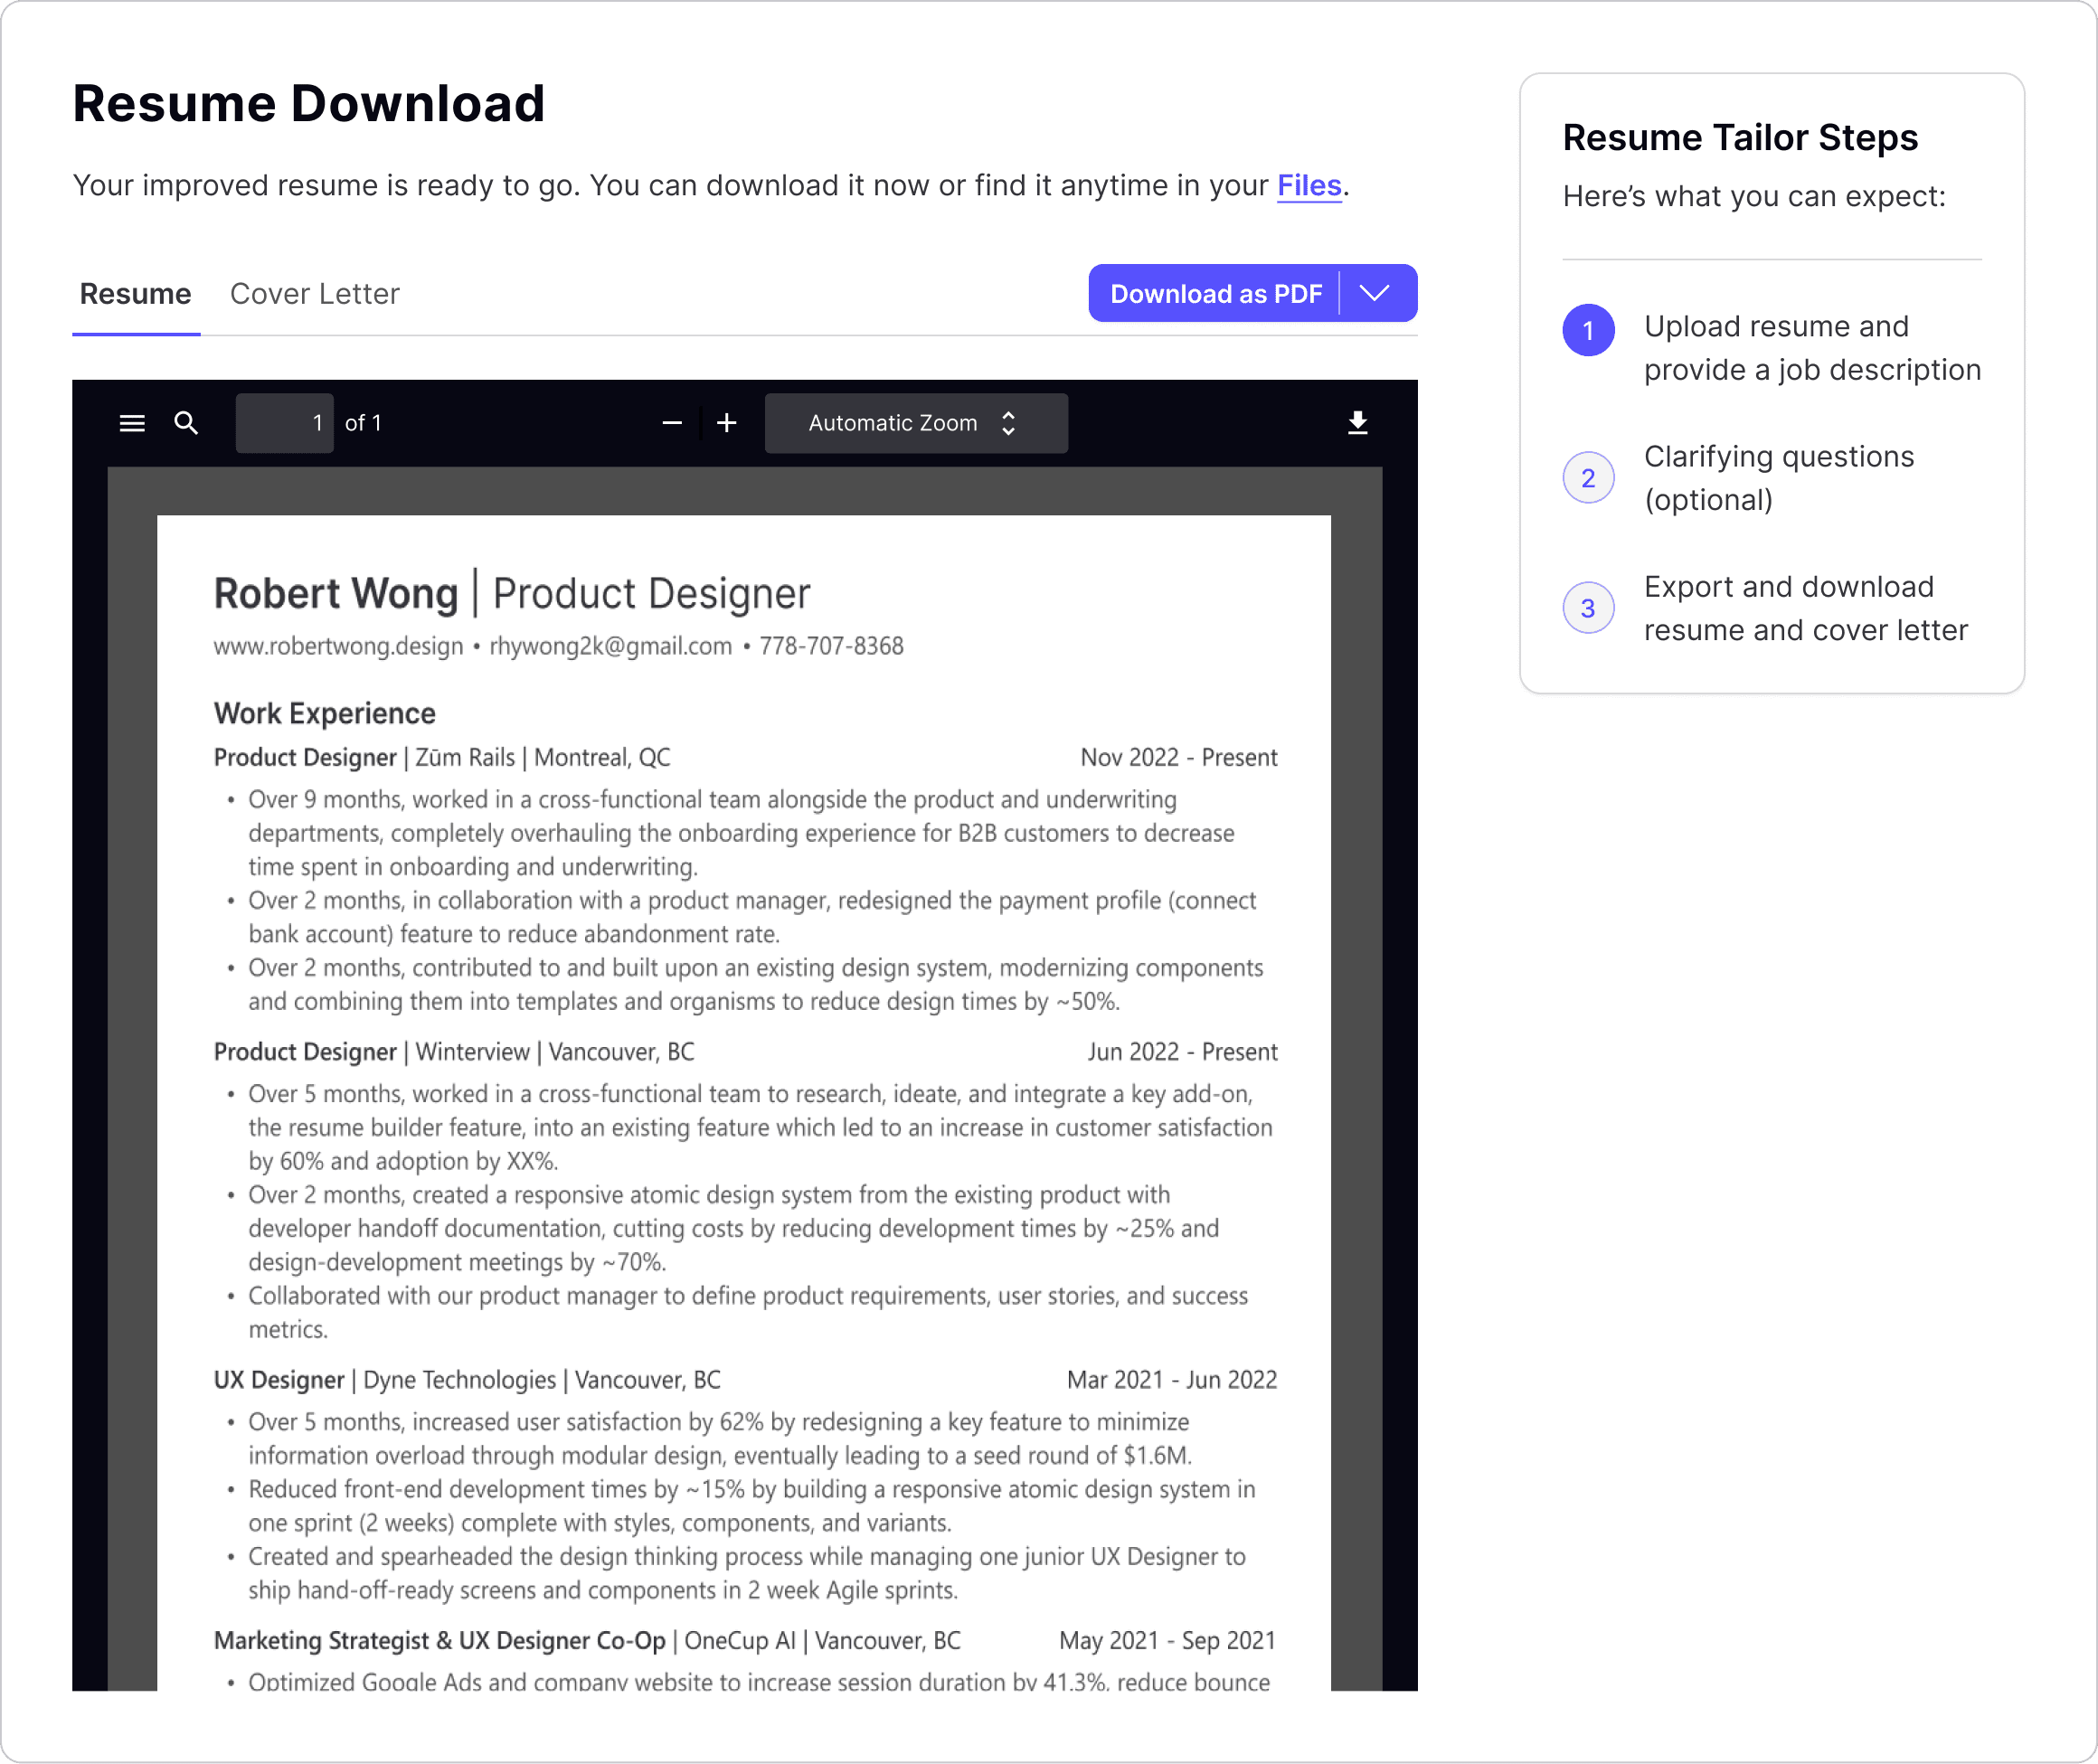
Task: Click step 2 Clarifying questions indicator
Action: click(1588, 477)
